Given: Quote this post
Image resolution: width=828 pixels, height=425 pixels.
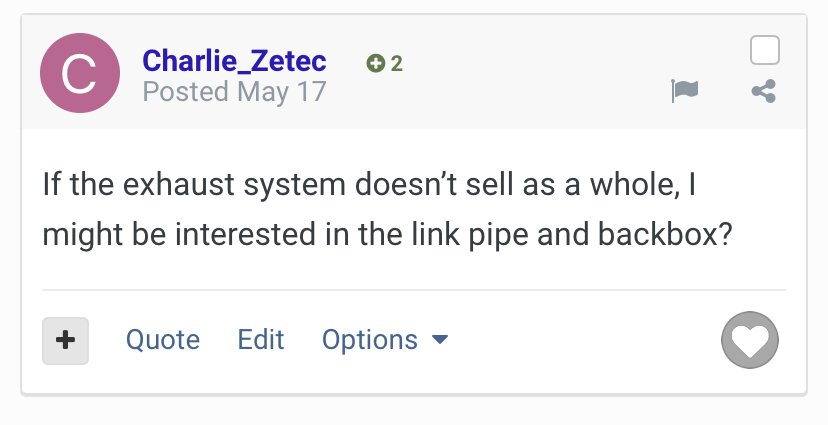Looking at the screenshot, I should (x=163, y=339).
